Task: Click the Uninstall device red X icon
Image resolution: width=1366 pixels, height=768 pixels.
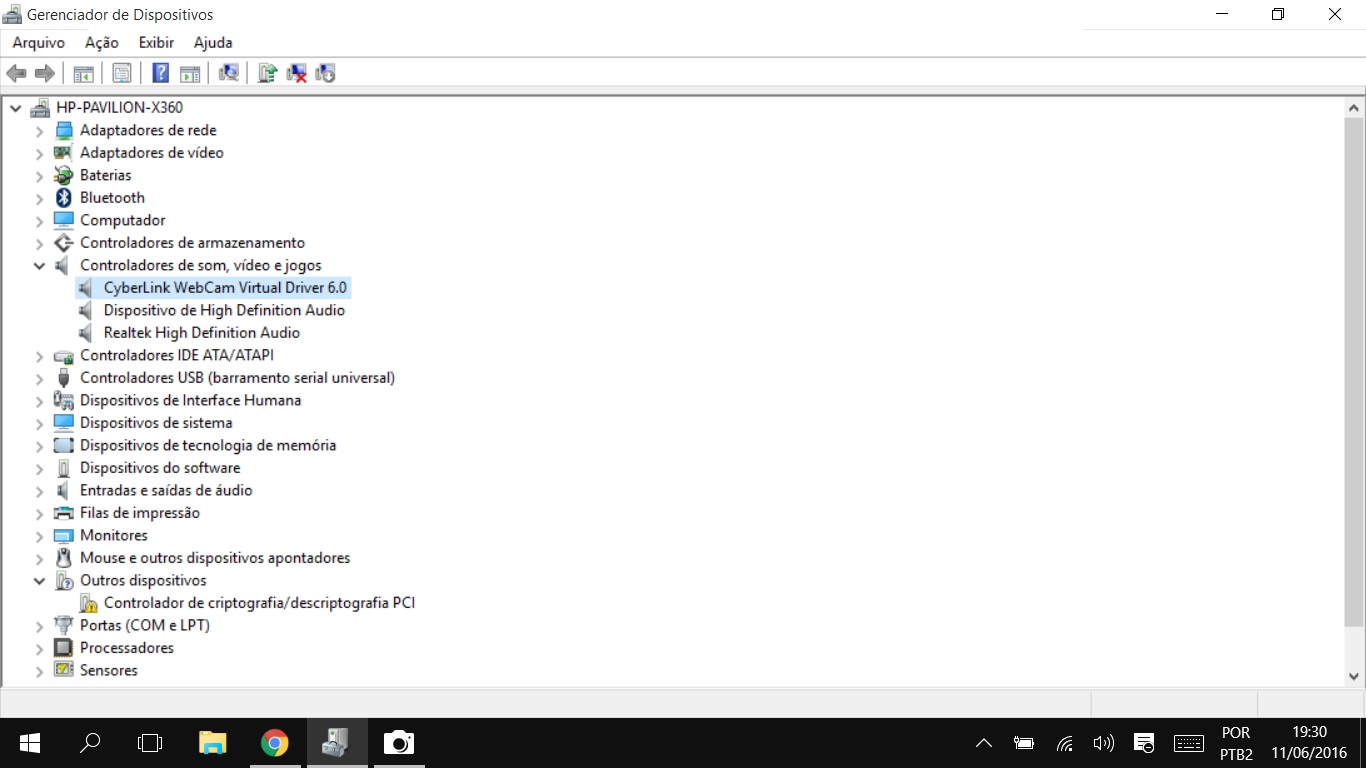Action: coord(296,73)
